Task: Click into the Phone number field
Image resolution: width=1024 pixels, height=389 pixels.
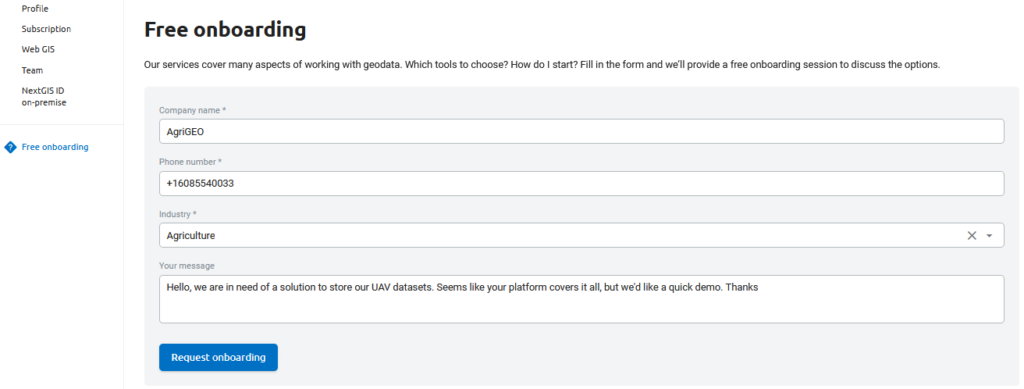Action: [x=581, y=183]
